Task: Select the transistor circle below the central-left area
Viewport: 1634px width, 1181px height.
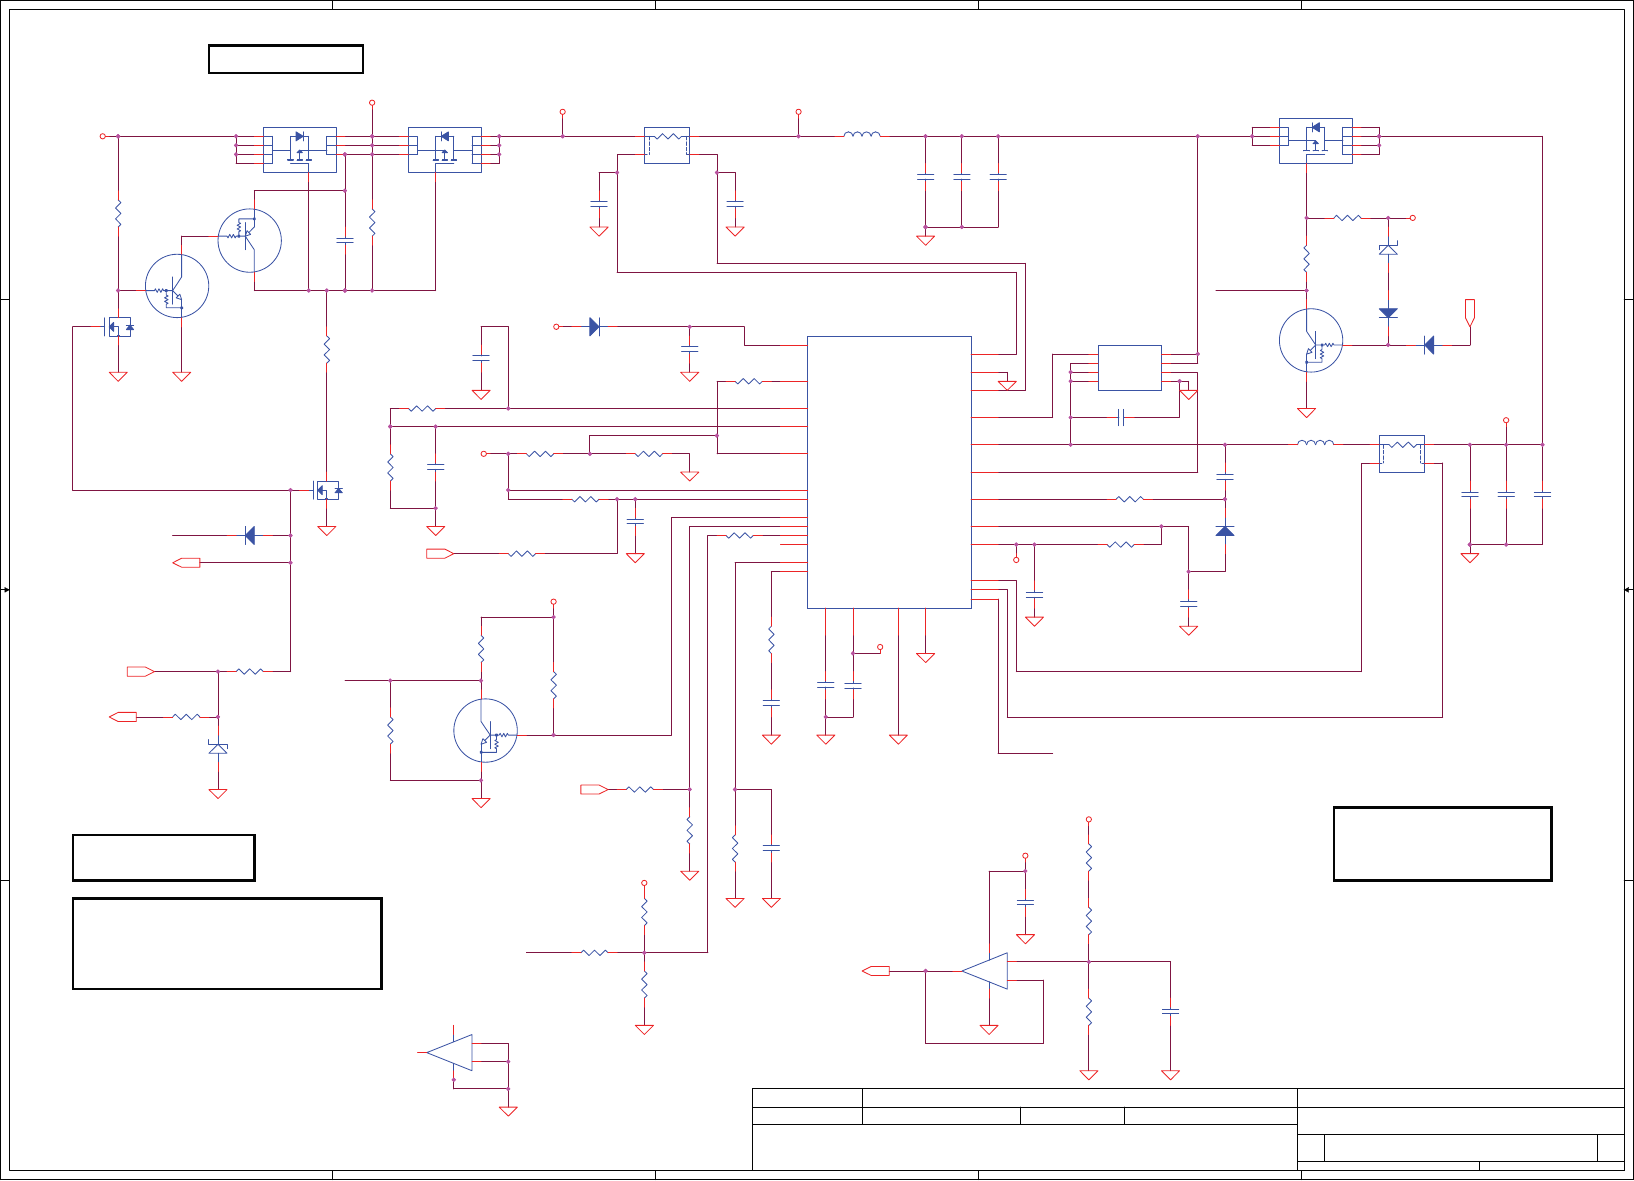Action: click(x=486, y=731)
